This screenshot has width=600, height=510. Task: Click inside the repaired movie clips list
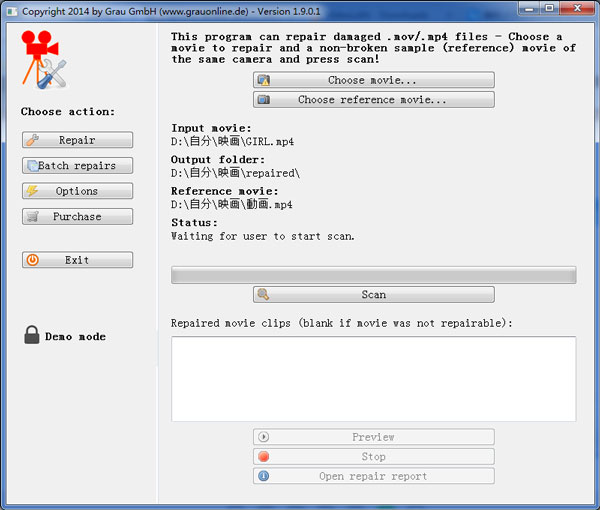click(373, 379)
